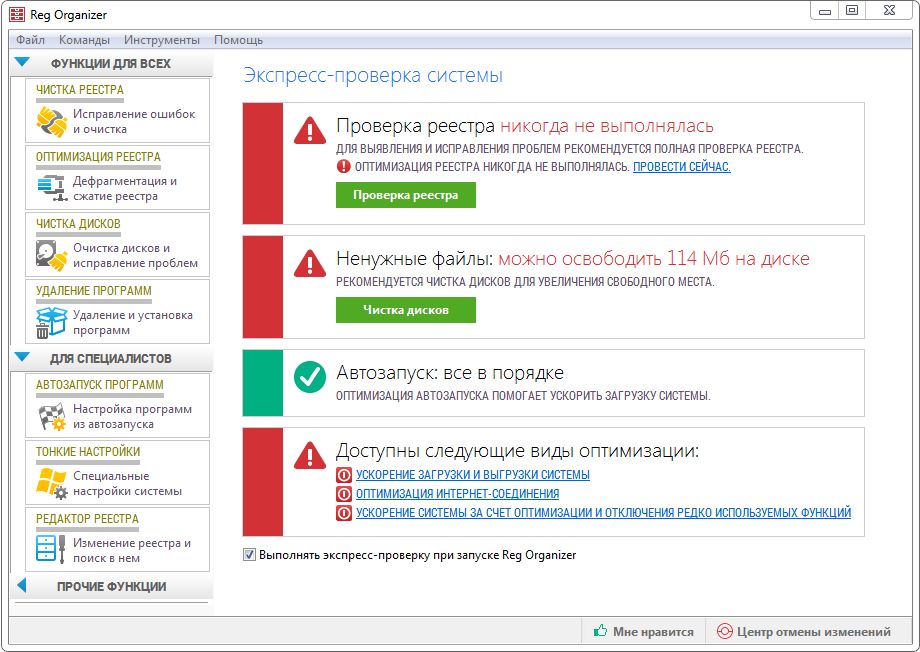The image size is (920, 652).
Task: Select the АВТОЗАПУСК ПРОГРАММ heading
Action: tap(100, 385)
